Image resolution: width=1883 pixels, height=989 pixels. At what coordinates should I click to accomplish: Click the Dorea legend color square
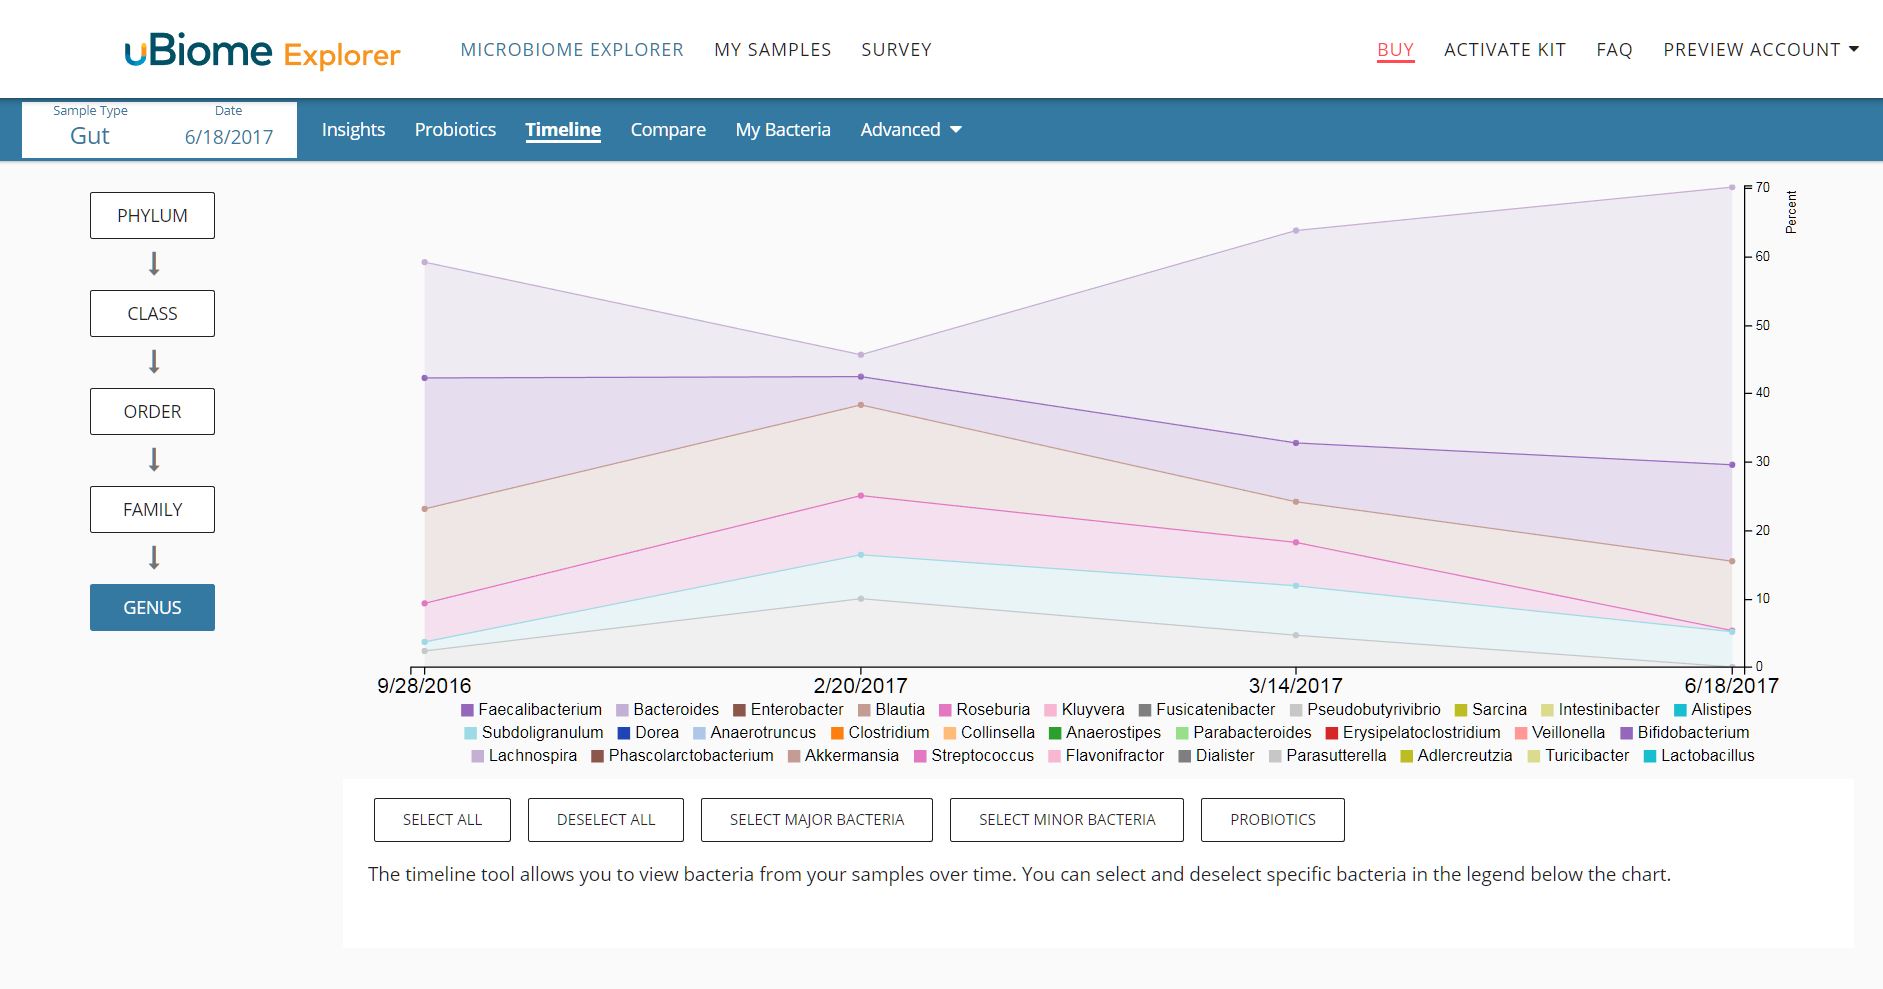[624, 733]
